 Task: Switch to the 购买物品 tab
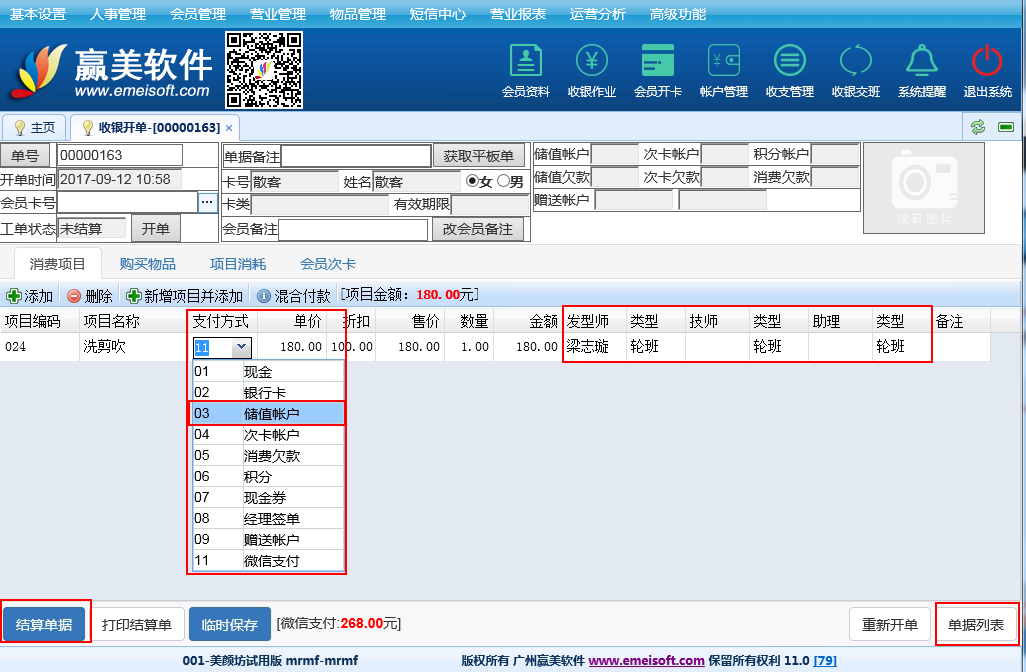point(147,264)
